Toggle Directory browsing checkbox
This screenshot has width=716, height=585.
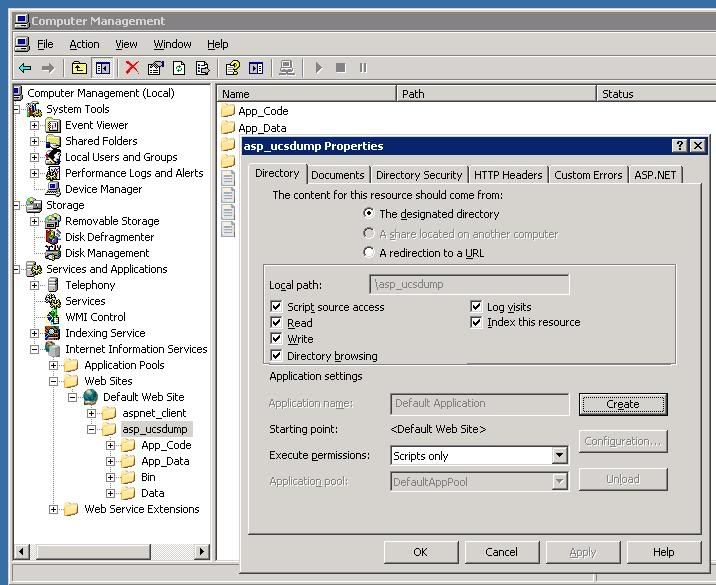(x=276, y=355)
